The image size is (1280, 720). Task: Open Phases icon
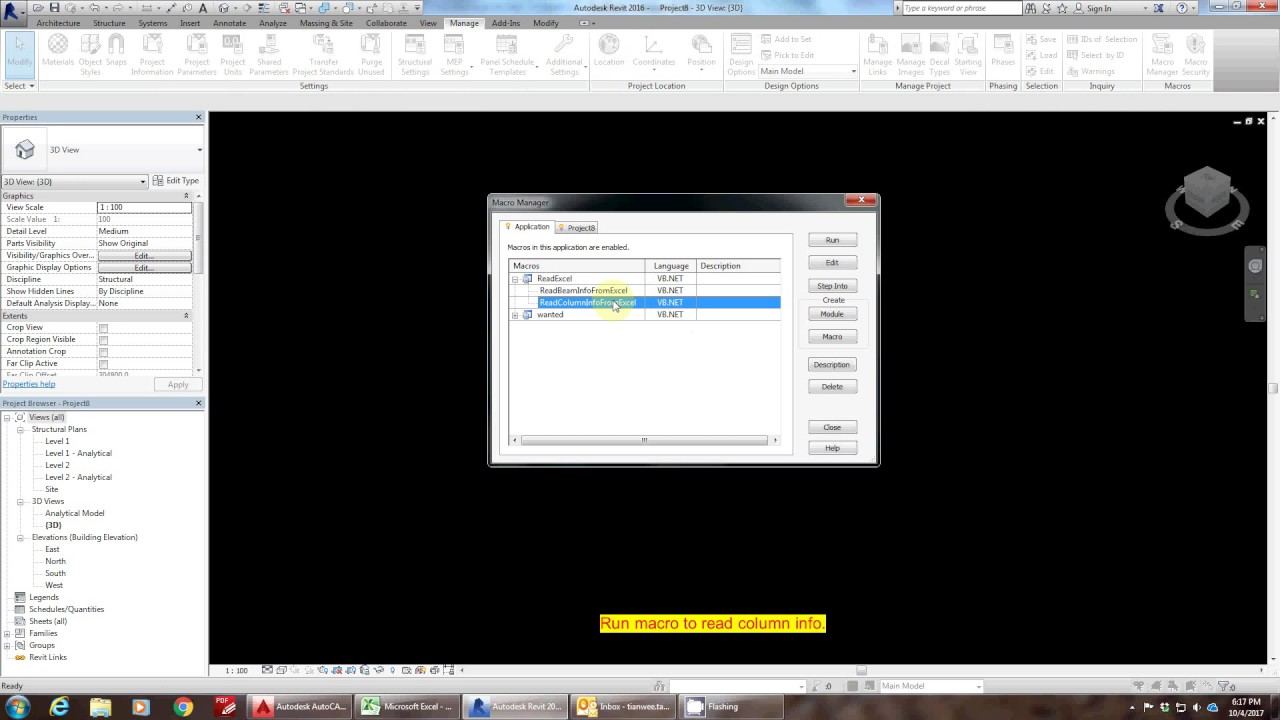coord(1003,51)
